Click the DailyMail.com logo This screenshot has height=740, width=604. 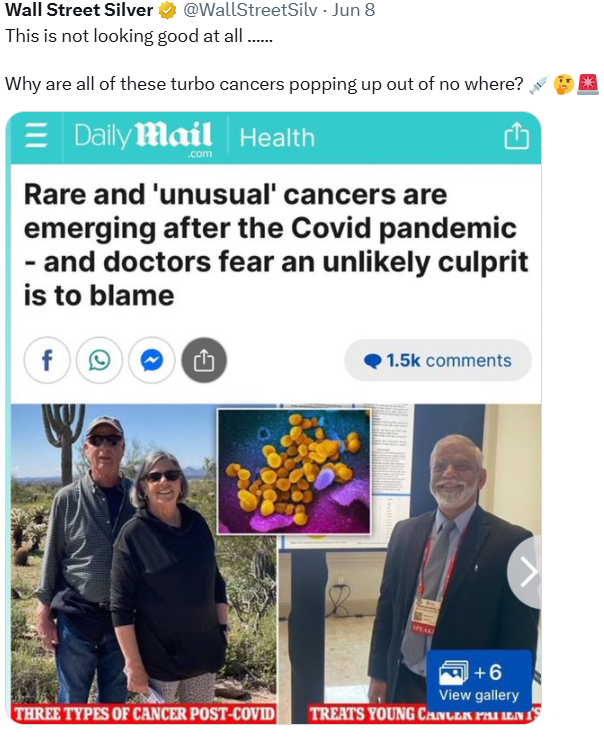pos(143,138)
